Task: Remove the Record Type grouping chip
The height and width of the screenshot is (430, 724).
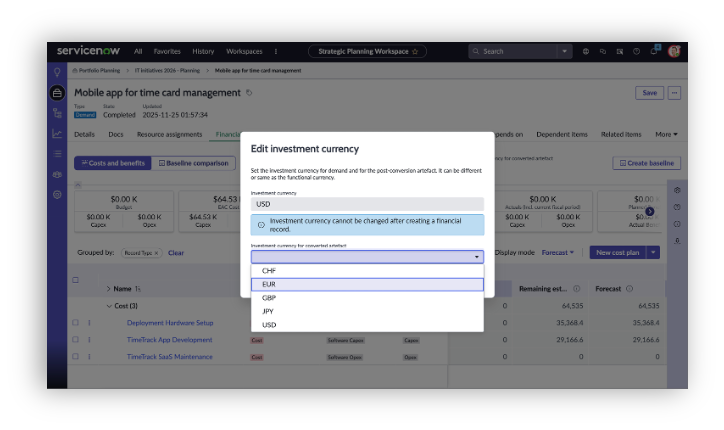Action: coord(157,253)
